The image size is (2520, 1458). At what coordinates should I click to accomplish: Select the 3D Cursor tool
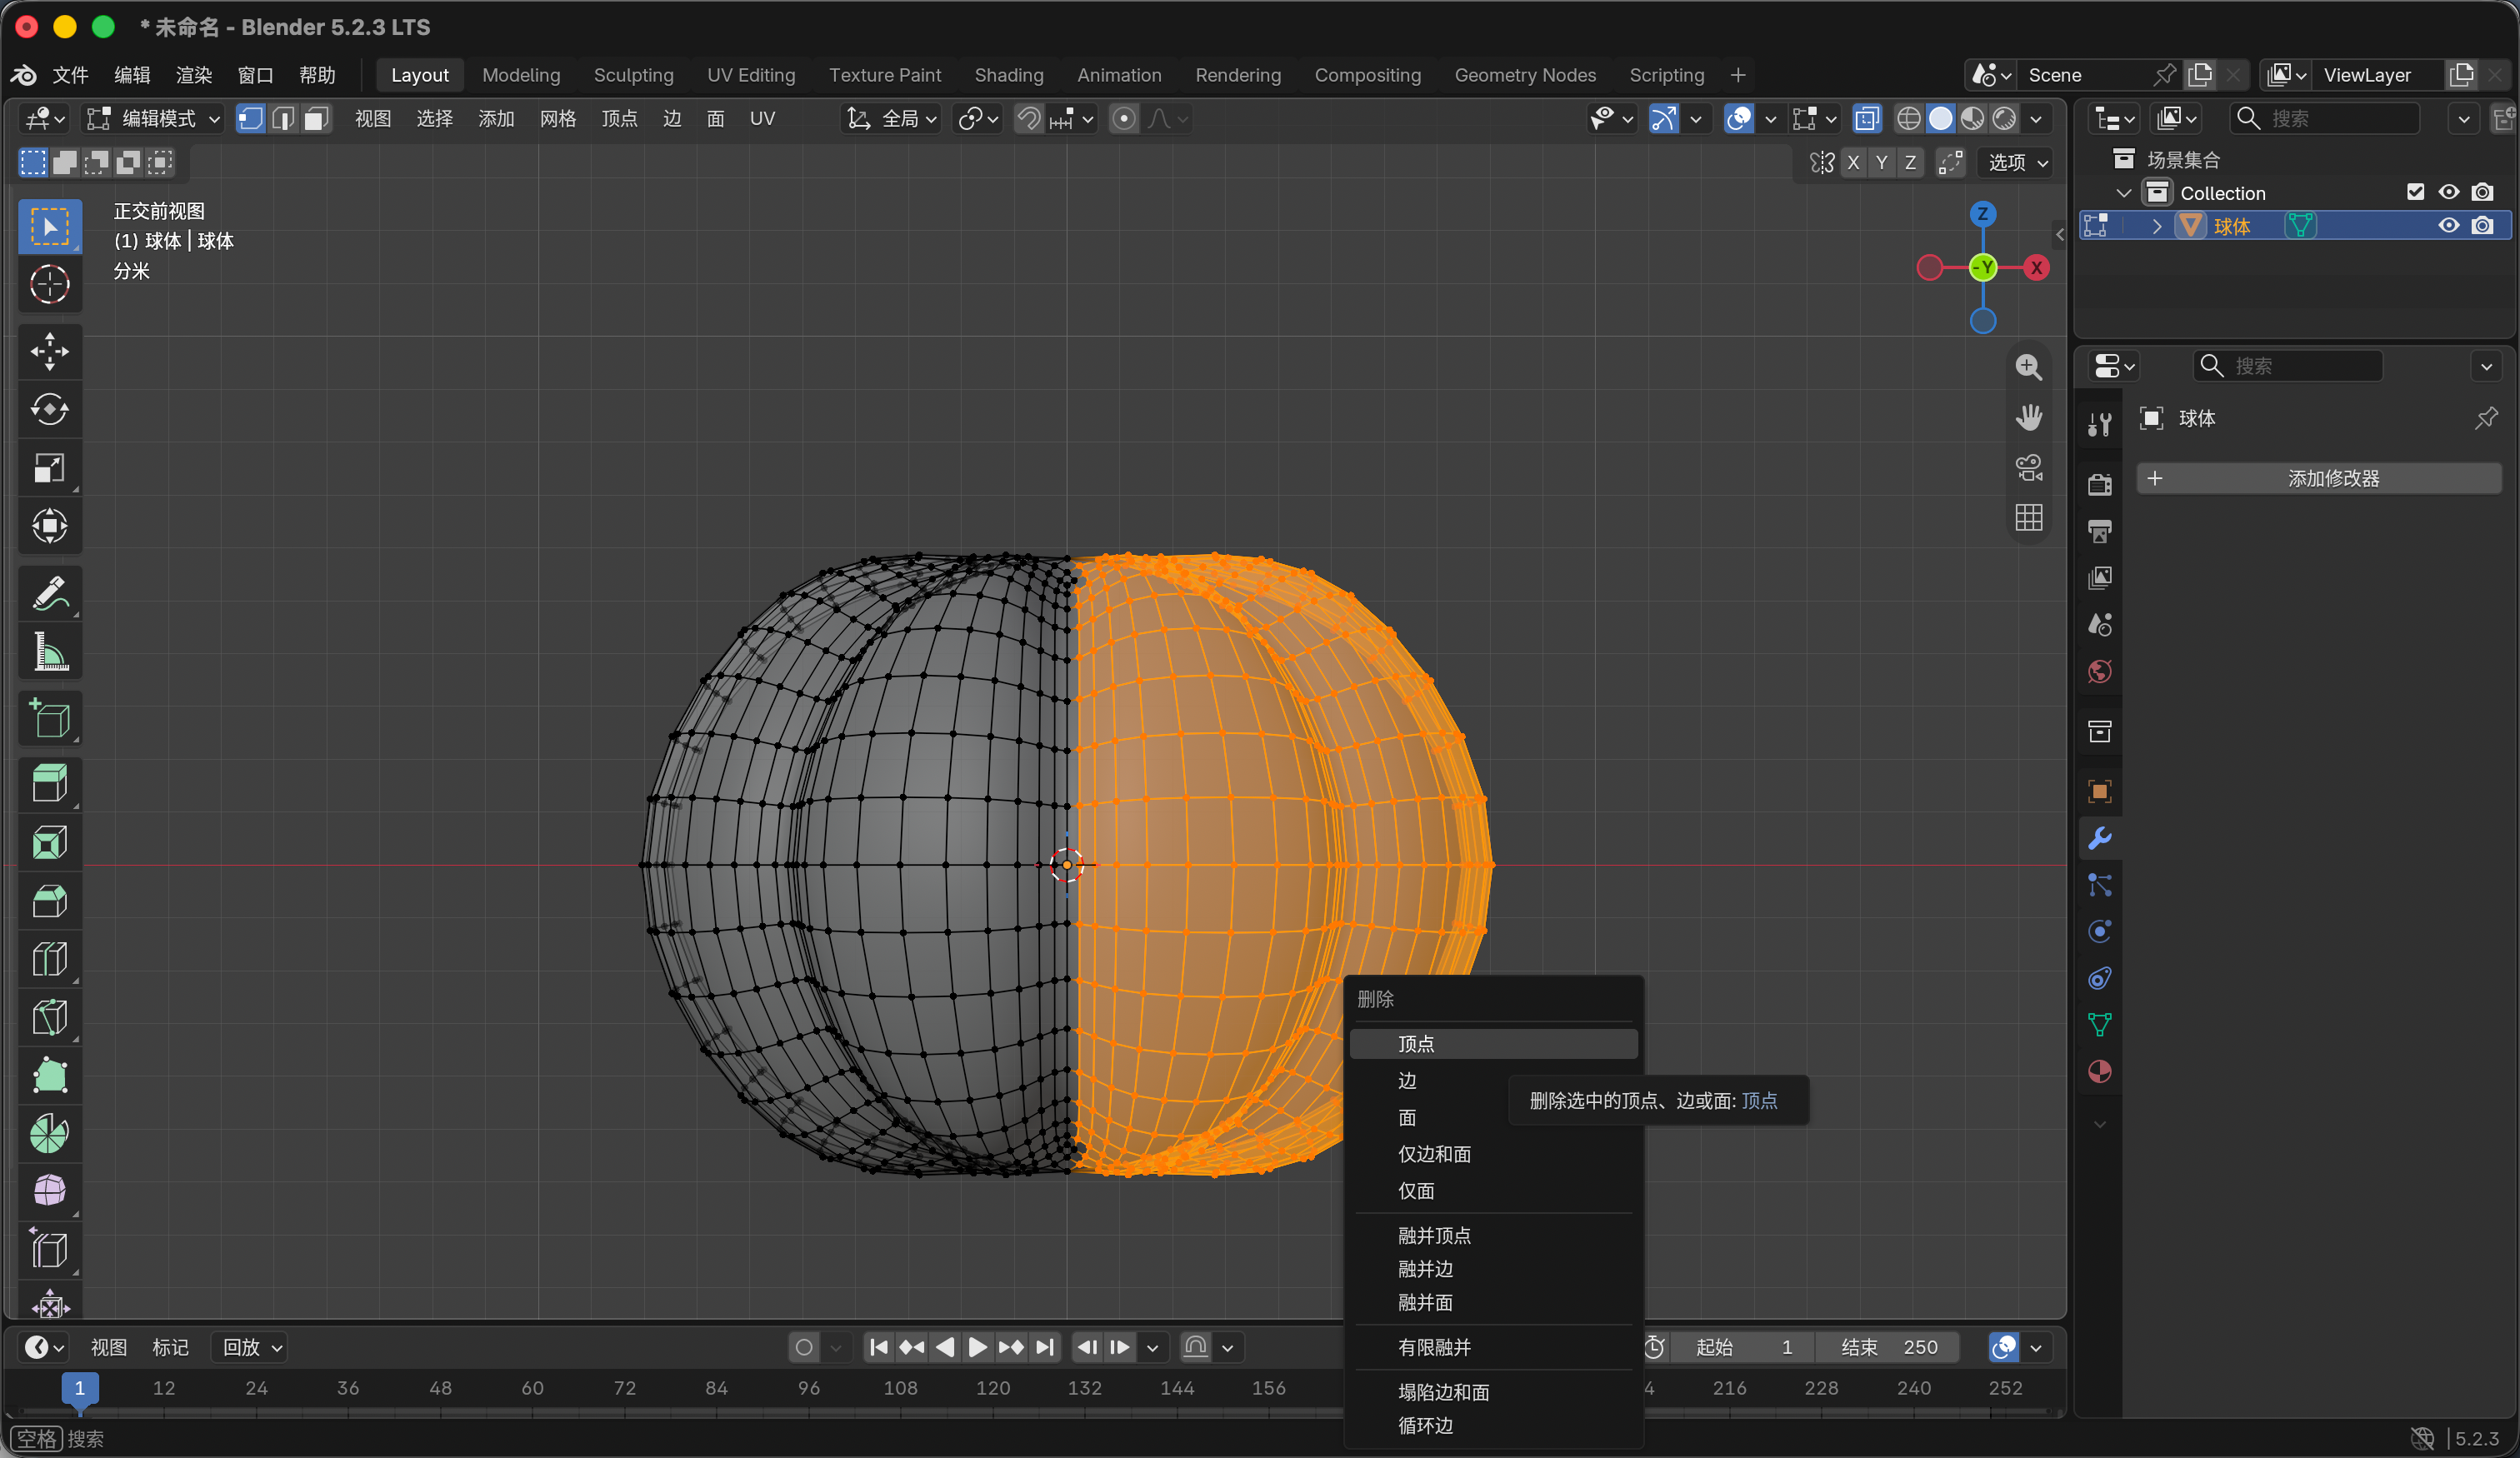(x=49, y=284)
